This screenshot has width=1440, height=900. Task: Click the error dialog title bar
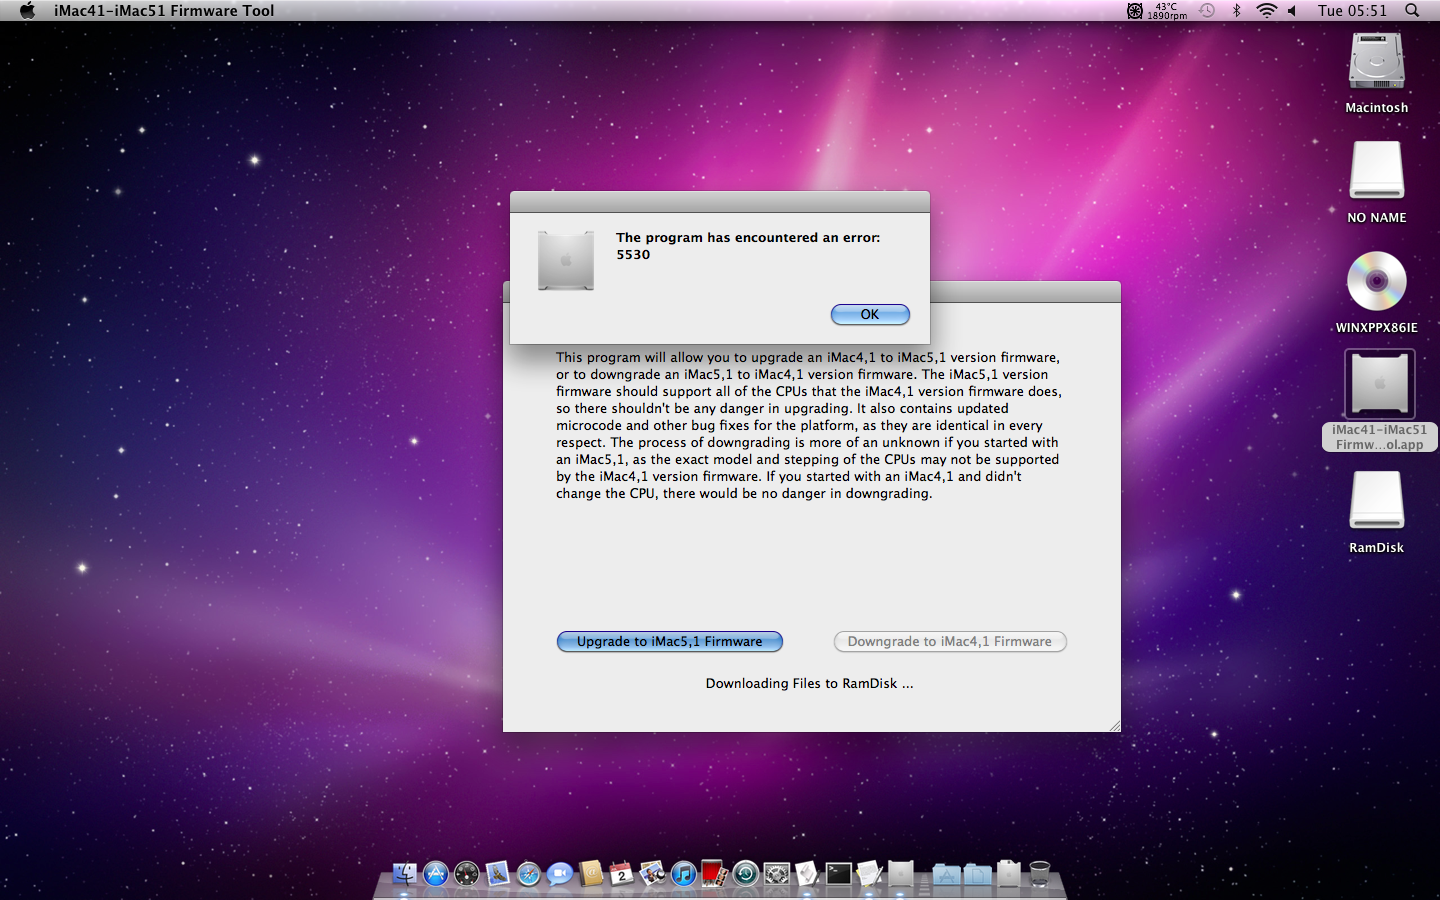[720, 201]
